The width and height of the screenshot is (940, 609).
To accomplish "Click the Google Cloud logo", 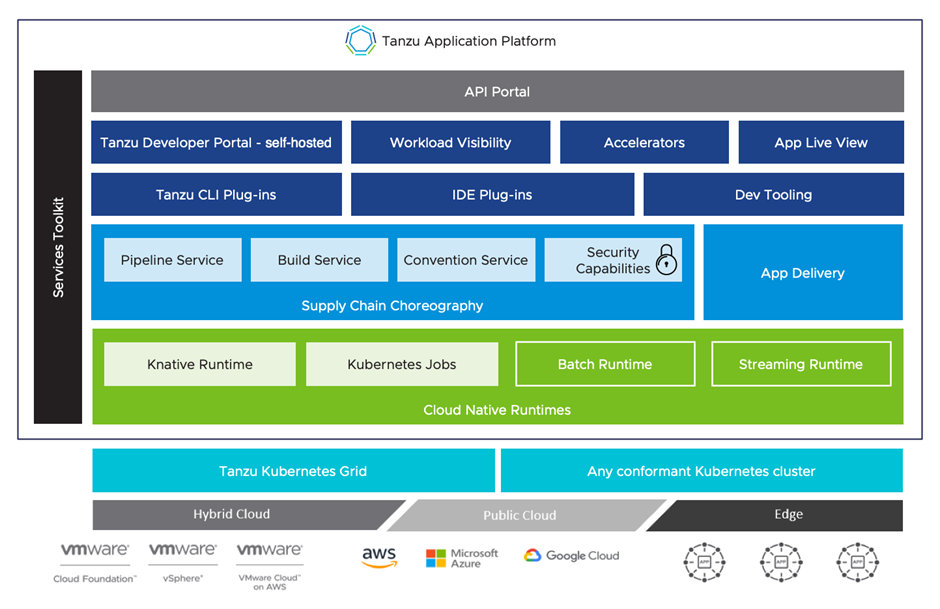I will 571,556.
